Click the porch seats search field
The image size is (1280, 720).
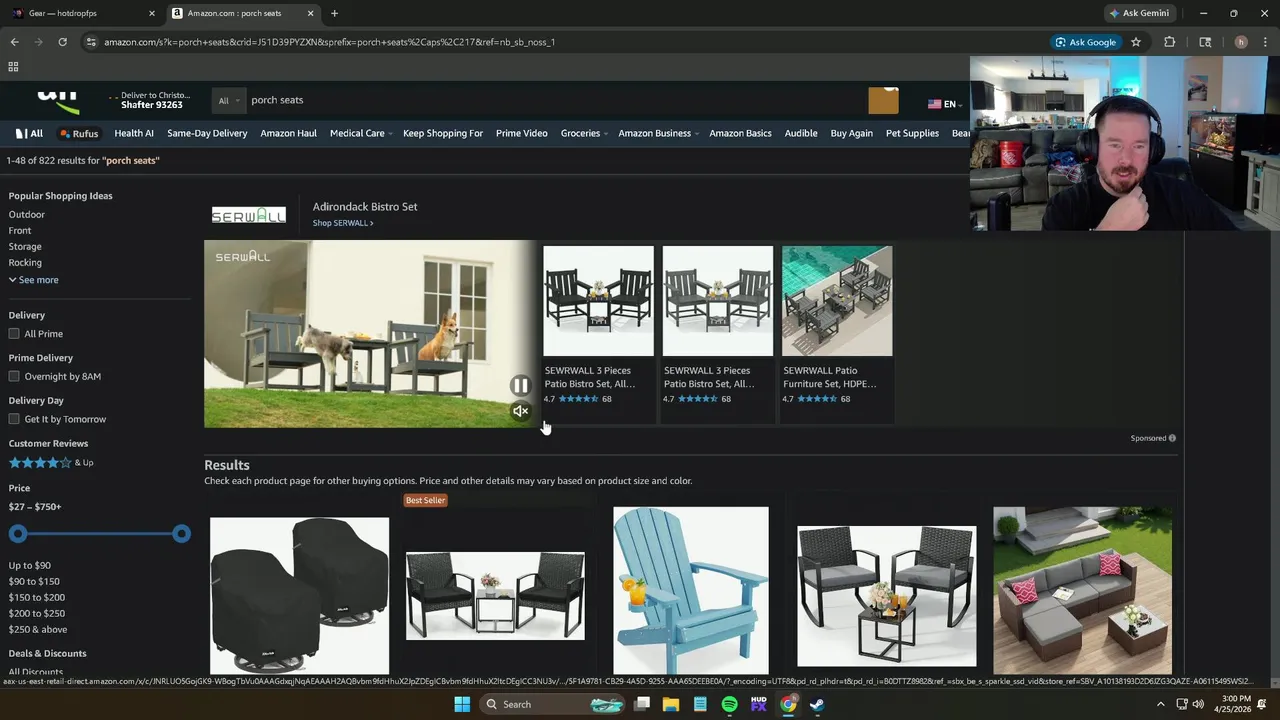pos(555,100)
